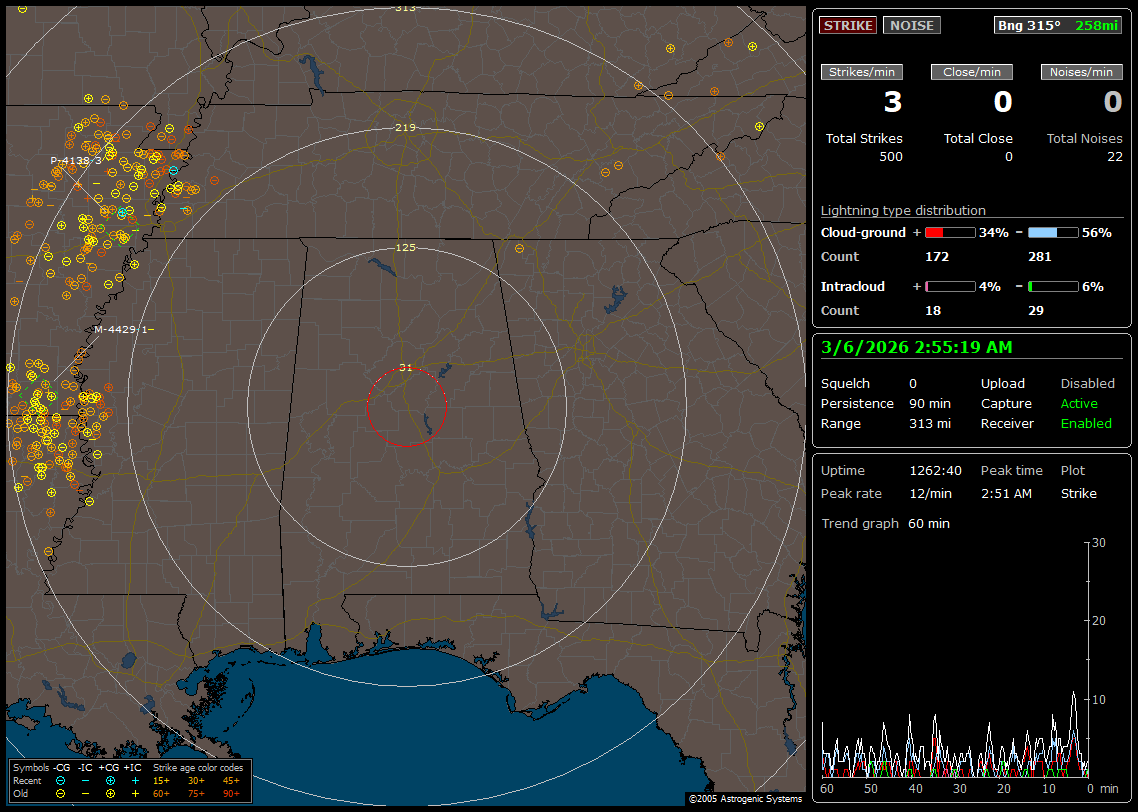Click the old -IC yellow dash symbol
The width and height of the screenshot is (1138, 812).
click(85, 792)
